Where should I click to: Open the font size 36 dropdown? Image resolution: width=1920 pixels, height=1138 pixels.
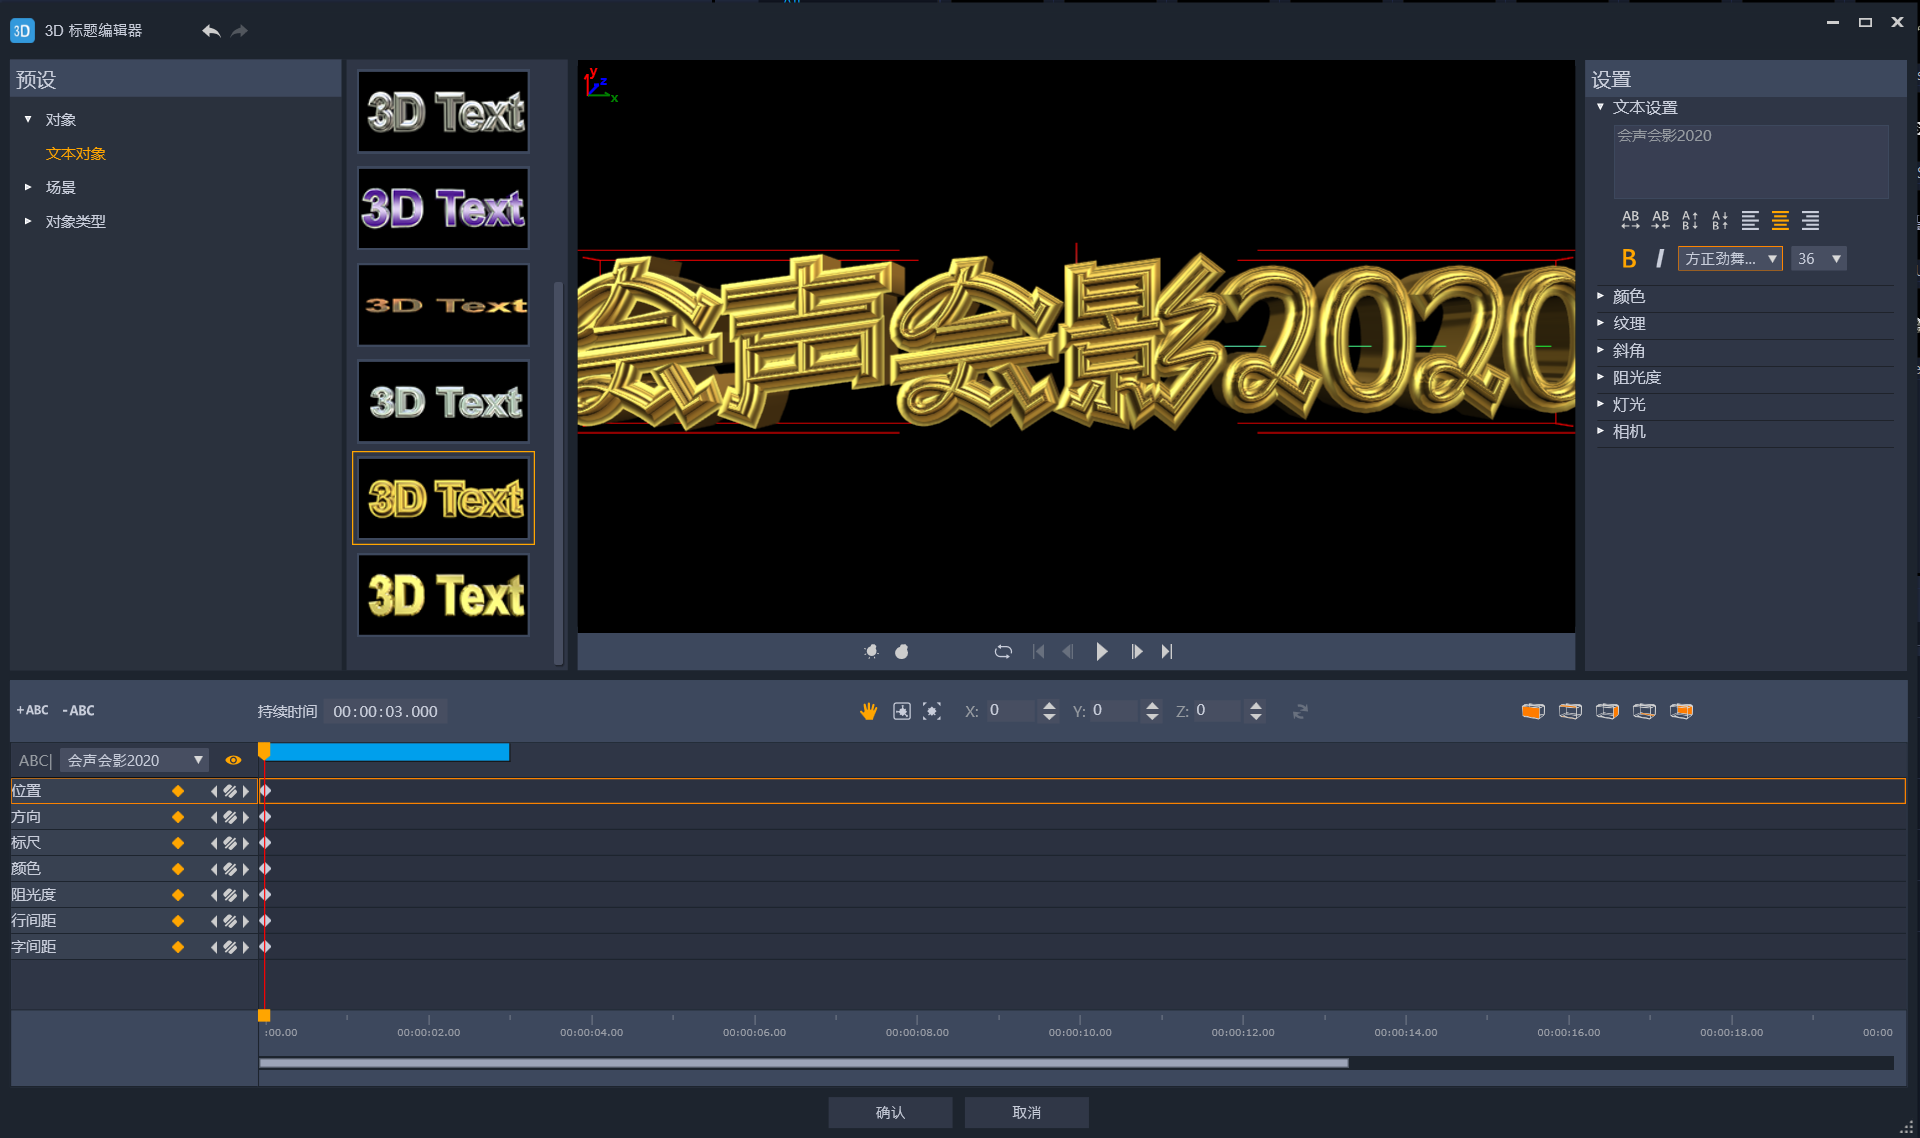[1818, 259]
